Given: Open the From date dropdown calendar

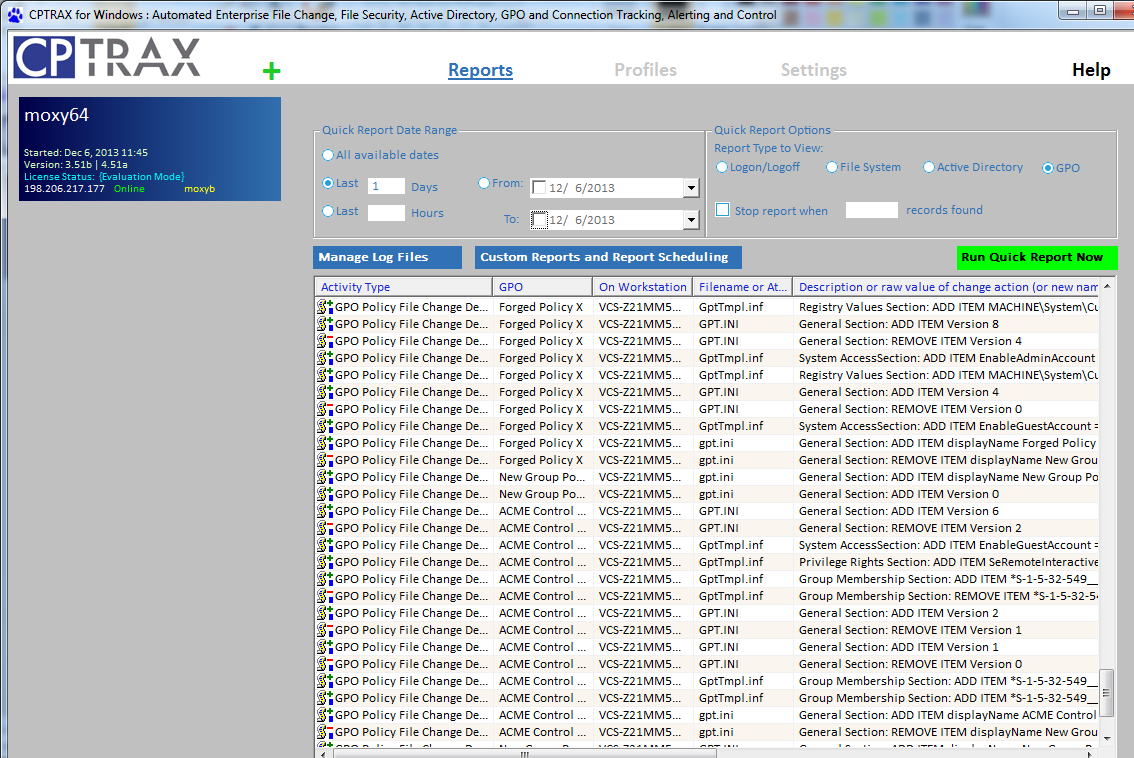Looking at the screenshot, I should pyautogui.click(x=691, y=188).
